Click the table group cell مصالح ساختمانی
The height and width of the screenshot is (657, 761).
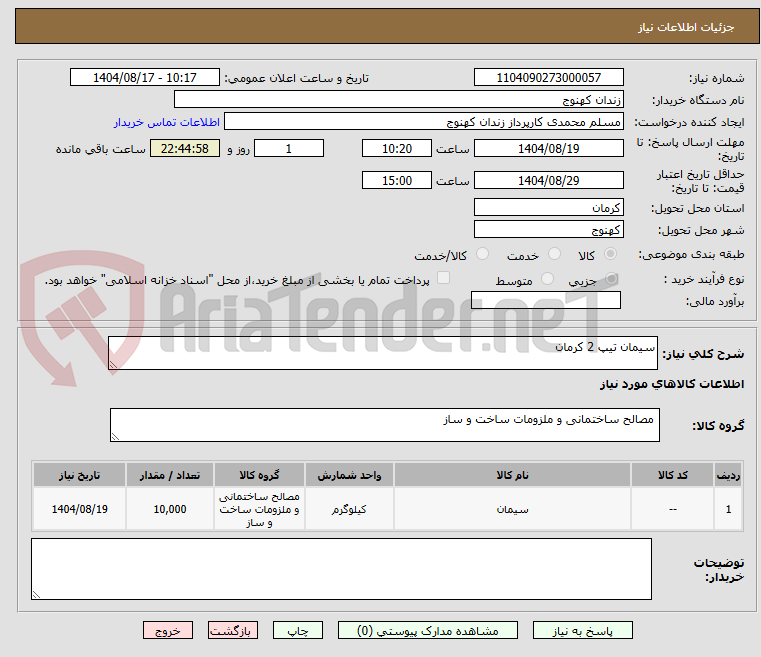click(259, 509)
